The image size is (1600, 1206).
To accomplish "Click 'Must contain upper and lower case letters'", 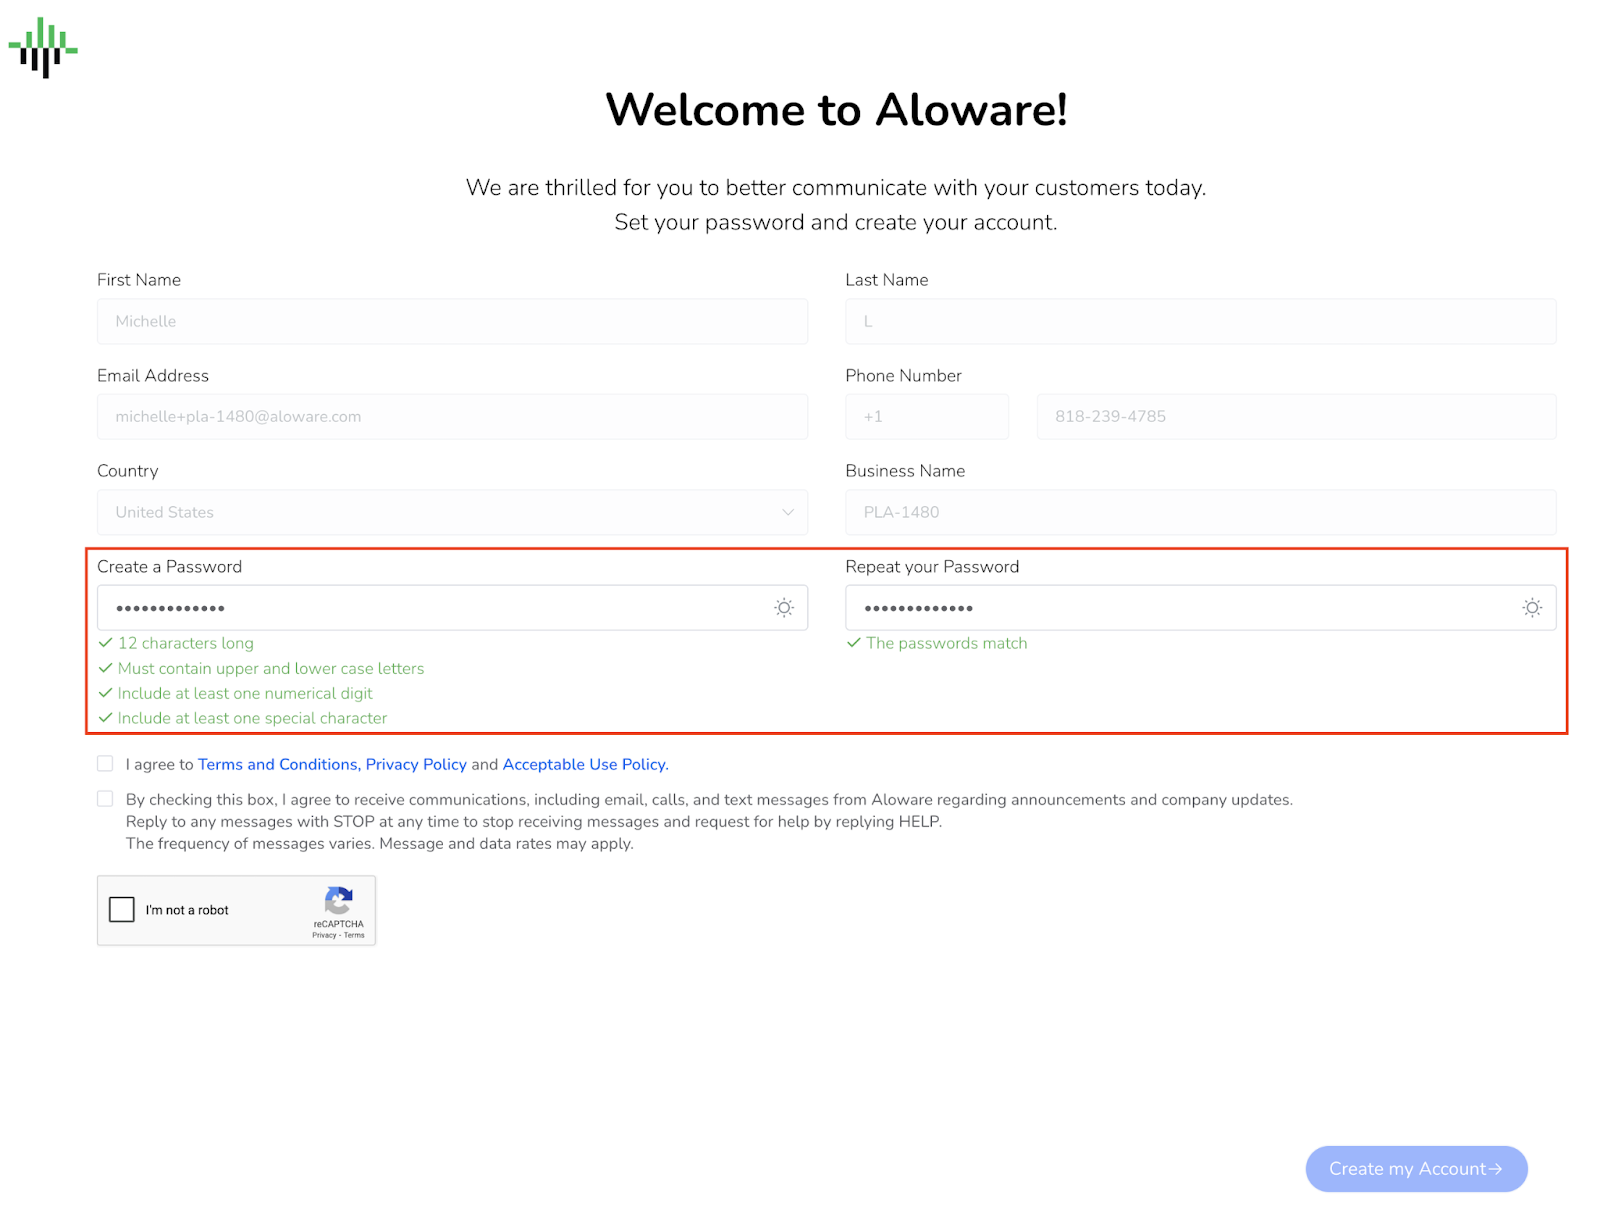I will coord(271,668).
